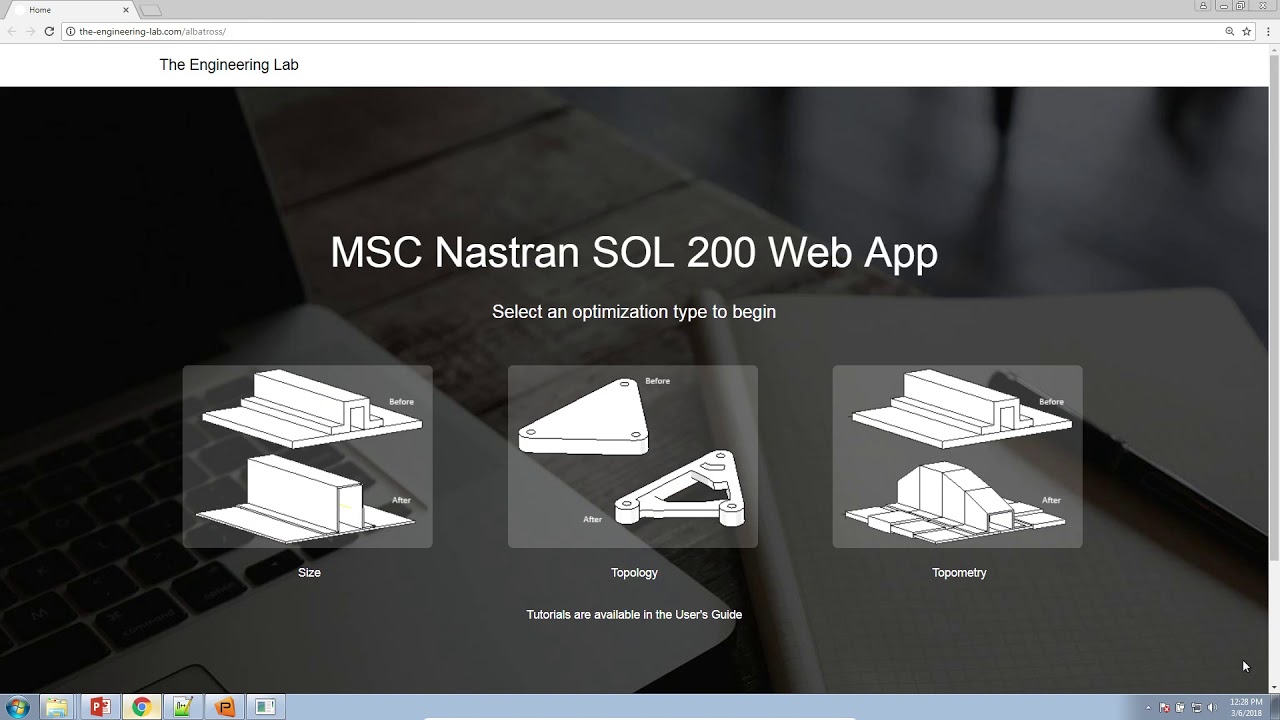Restore down the Chrome window

click(x=1241, y=5)
